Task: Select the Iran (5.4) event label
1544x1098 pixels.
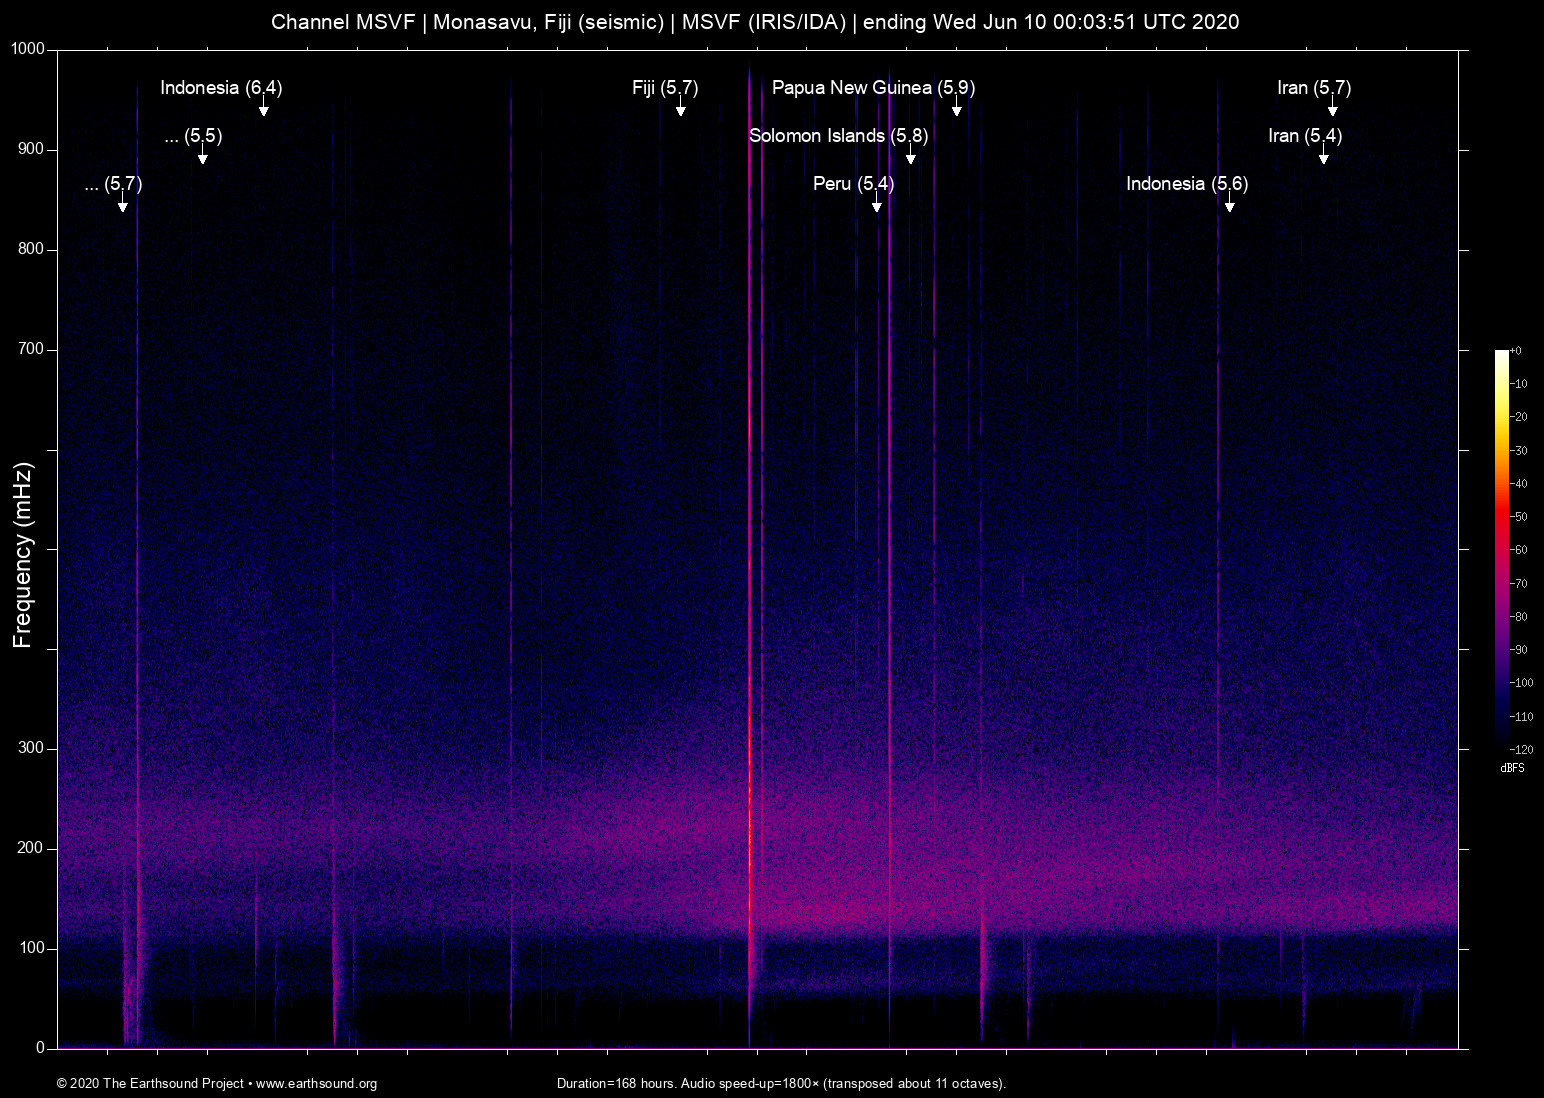Action: [1305, 136]
